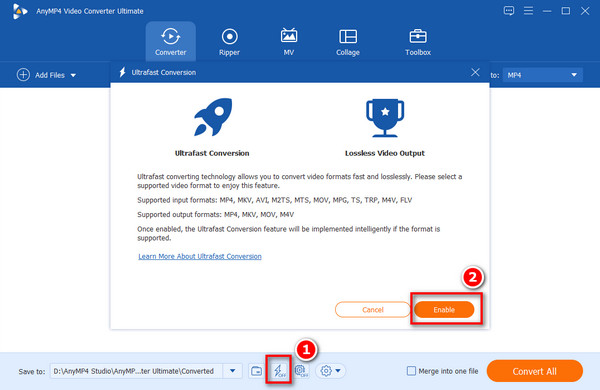Click the Supported input formats text
This screenshot has height=390, width=600.
[x=274, y=200]
